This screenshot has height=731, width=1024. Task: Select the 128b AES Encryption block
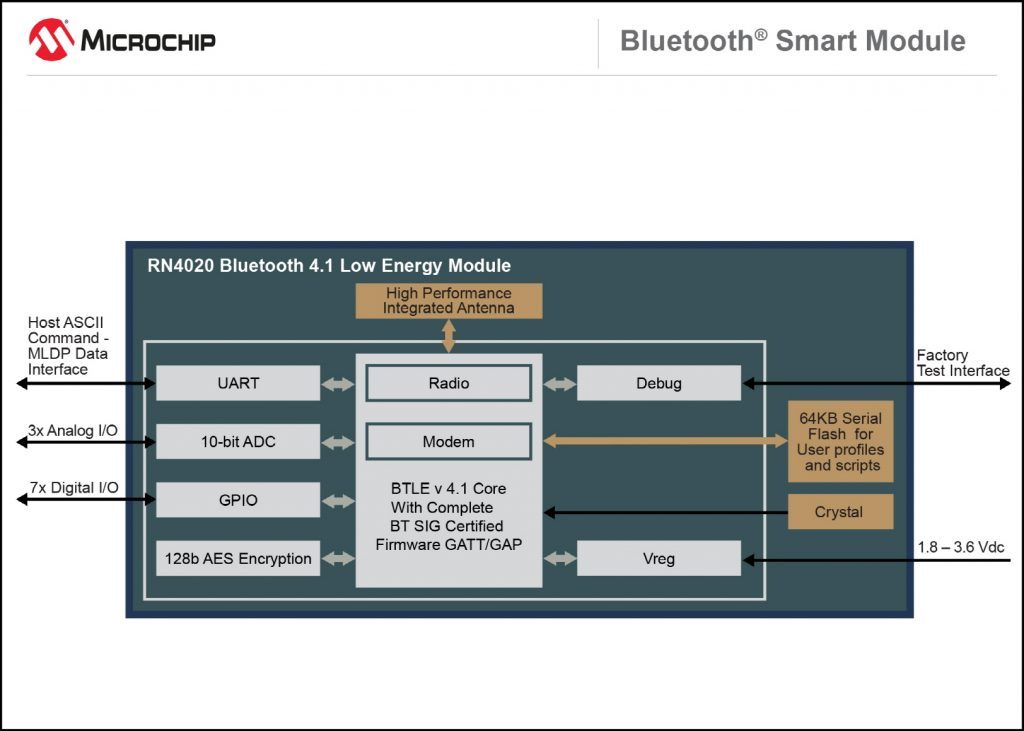point(238,558)
